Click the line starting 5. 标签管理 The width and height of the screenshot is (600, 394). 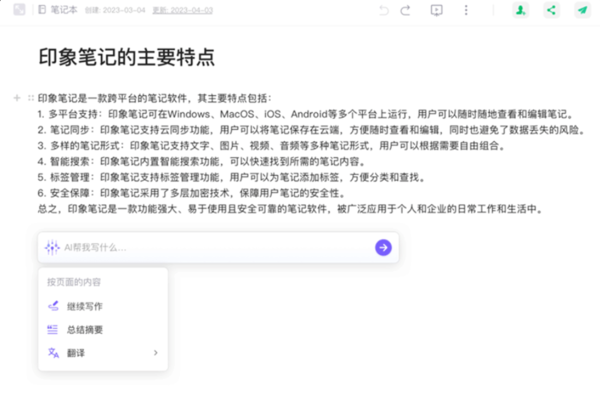click(x=232, y=177)
